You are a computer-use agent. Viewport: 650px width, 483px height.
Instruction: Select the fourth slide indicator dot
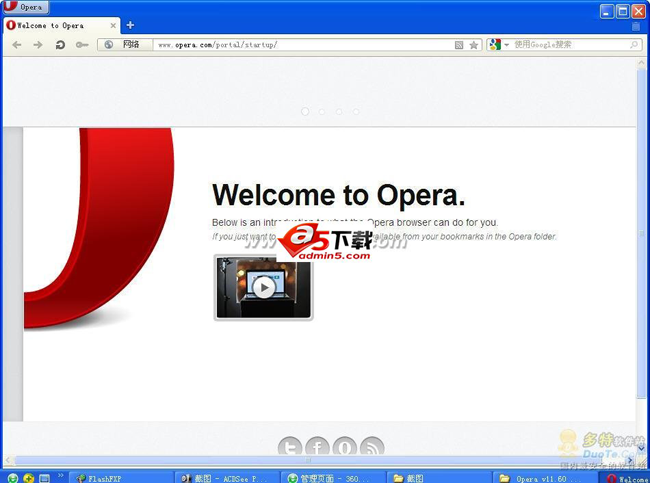tap(356, 112)
